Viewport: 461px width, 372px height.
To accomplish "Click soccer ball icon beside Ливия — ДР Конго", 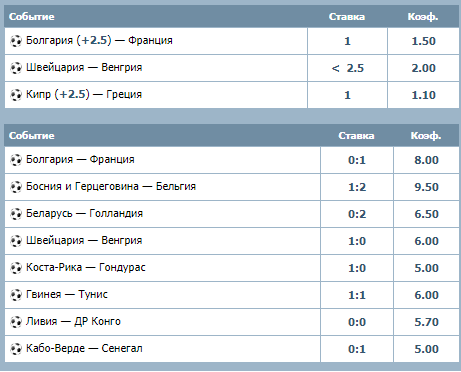I will pyautogui.click(x=16, y=322).
